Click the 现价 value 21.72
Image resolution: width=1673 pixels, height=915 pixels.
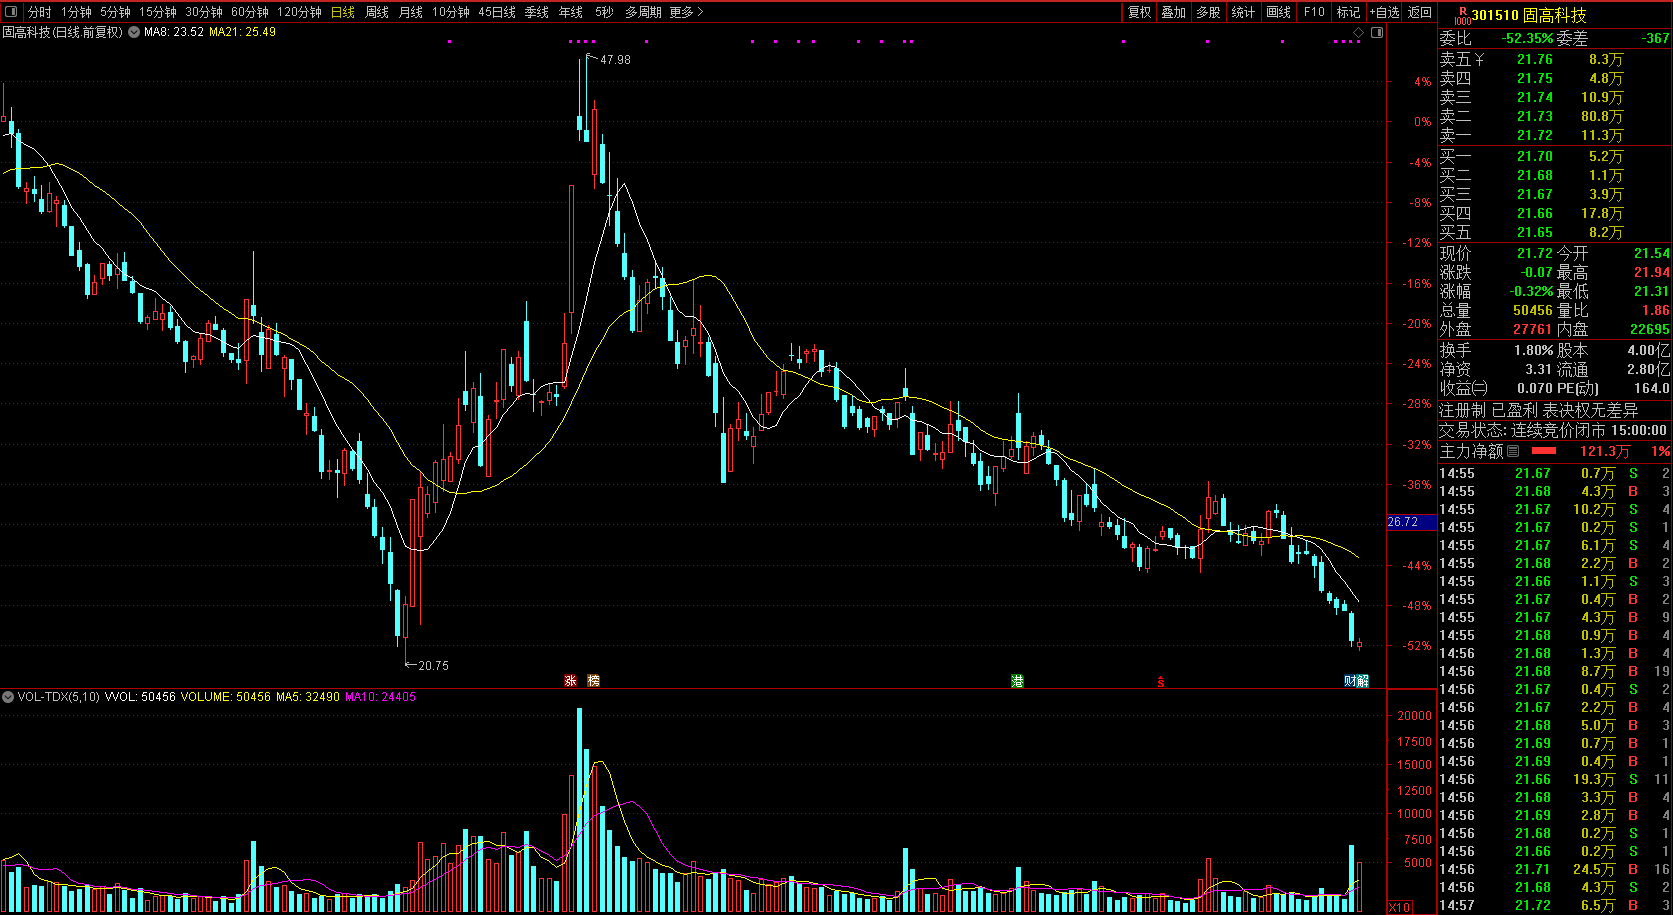(x=1535, y=254)
